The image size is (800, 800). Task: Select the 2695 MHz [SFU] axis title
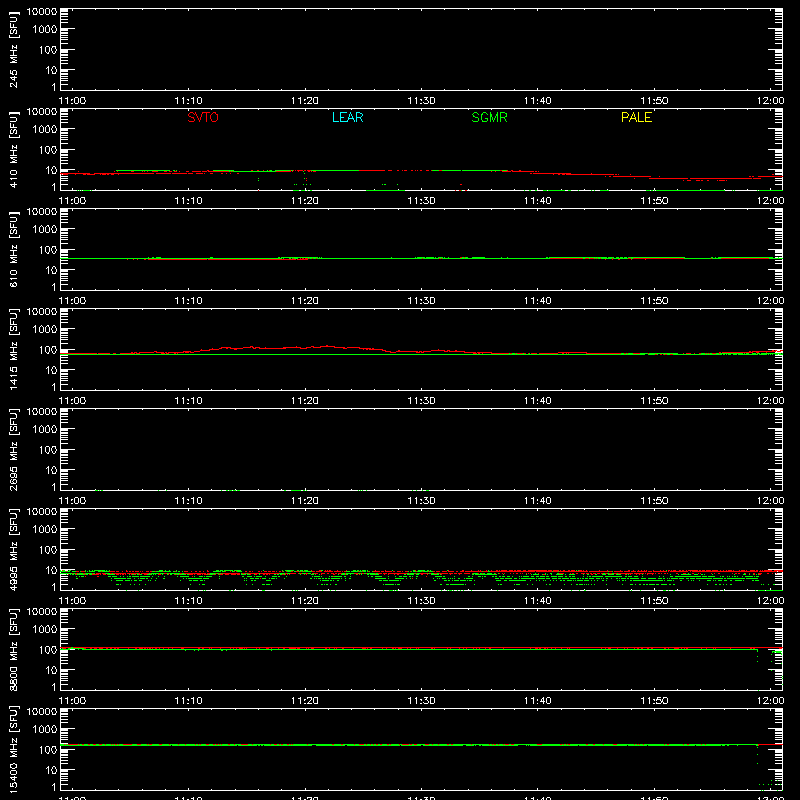[13, 450]
